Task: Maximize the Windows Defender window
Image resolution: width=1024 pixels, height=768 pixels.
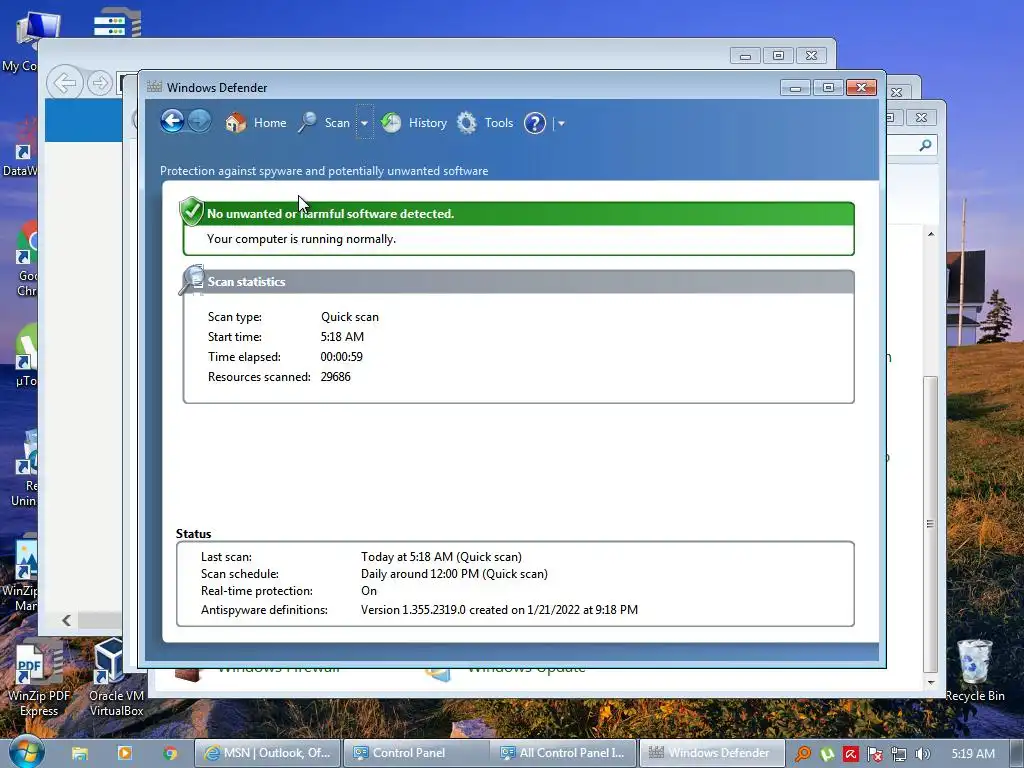Action: click(828, 88)
